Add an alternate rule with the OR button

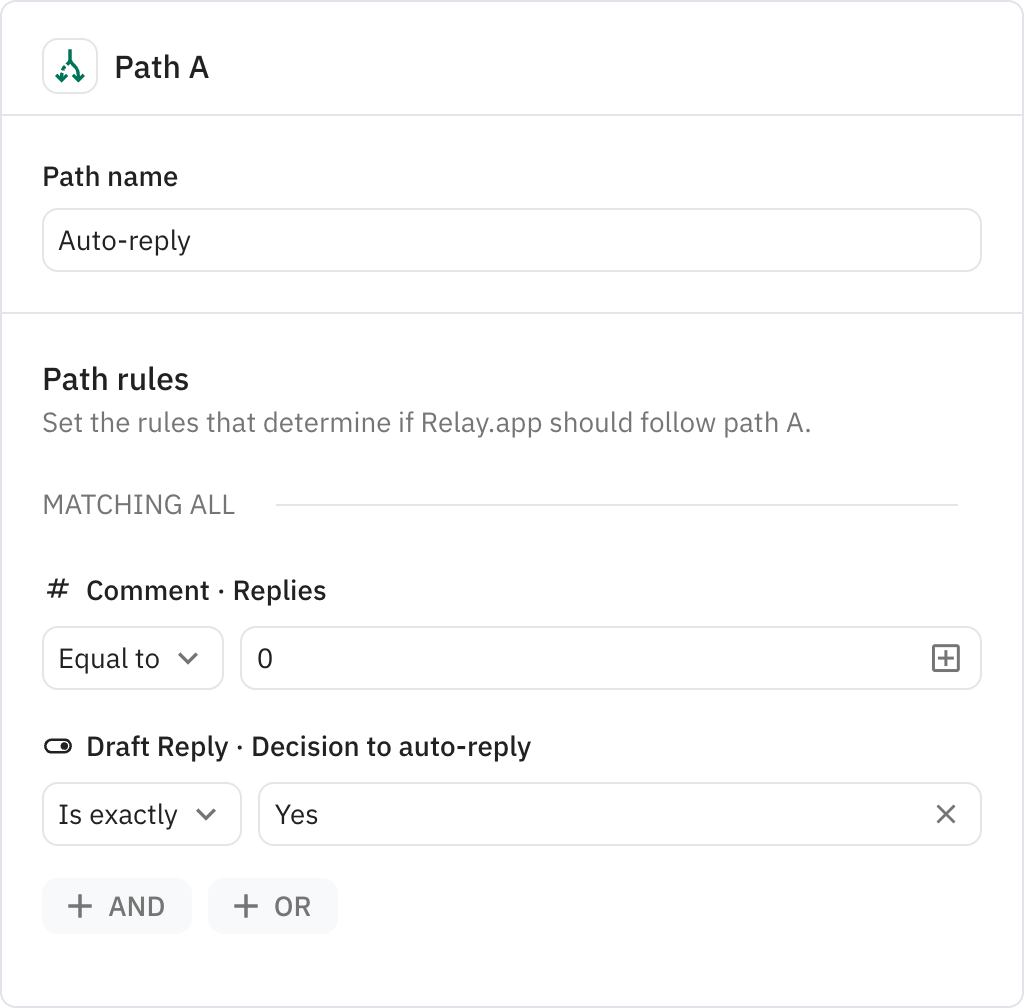click(272, 906)
